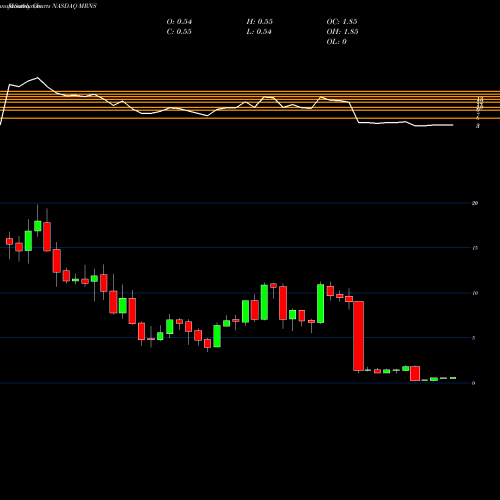Image resolution: width=500 pixels, height=500 pixels.
Task: Click the 20 price axis label
Action: (x=475, y=203)
